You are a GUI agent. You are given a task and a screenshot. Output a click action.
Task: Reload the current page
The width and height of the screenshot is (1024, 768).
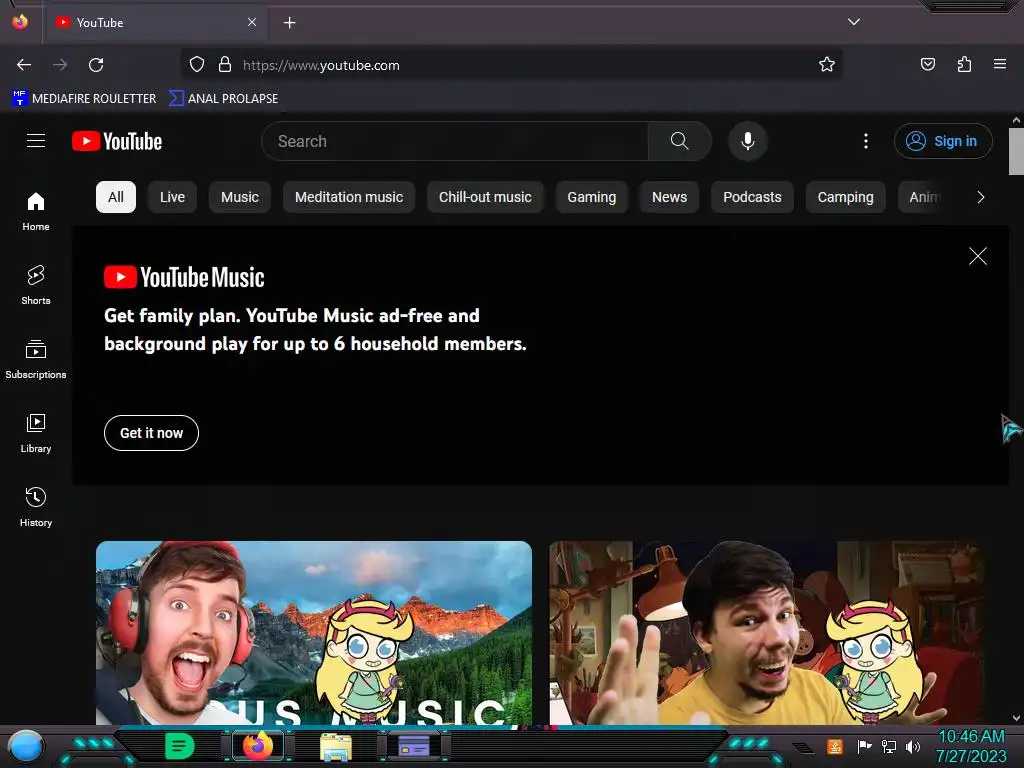coord(96,65)
